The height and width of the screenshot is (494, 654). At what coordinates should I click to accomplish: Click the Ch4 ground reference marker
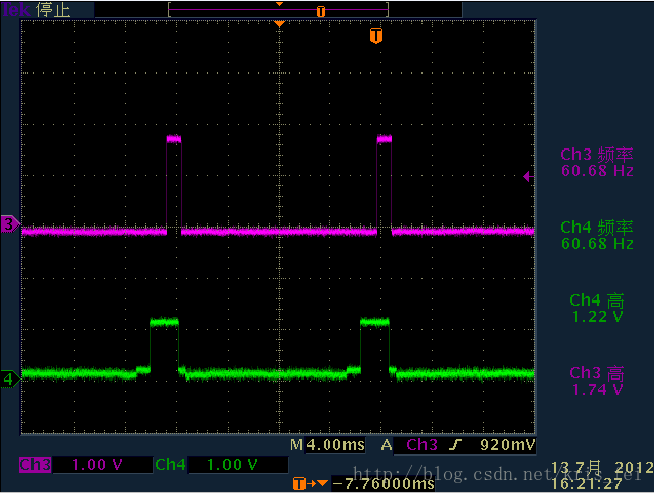pos(10,379)
